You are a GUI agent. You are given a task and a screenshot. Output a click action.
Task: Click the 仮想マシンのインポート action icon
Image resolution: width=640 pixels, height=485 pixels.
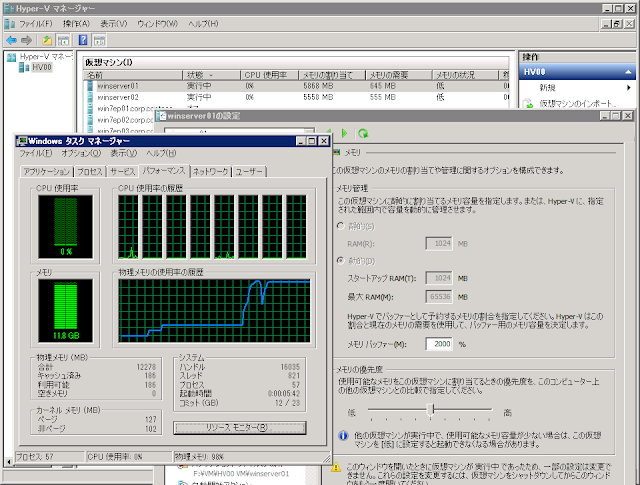click(529, 103)
